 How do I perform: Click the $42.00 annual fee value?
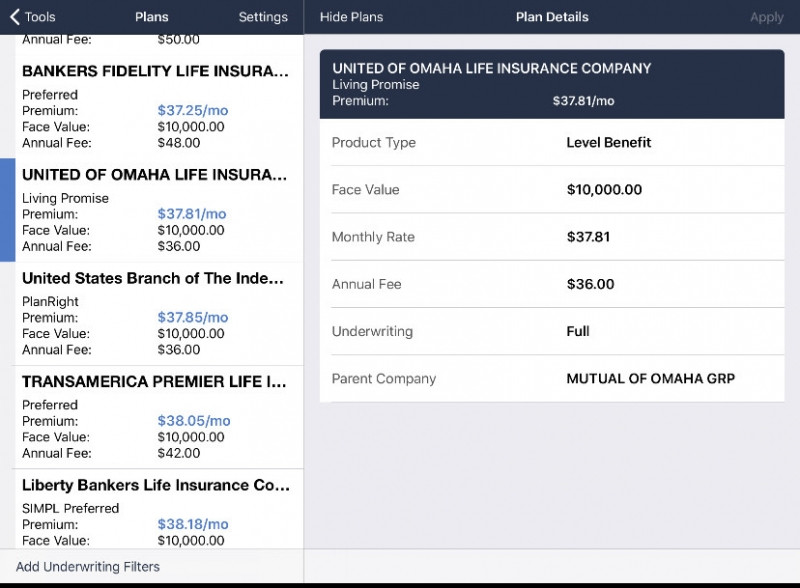(179, 453)
